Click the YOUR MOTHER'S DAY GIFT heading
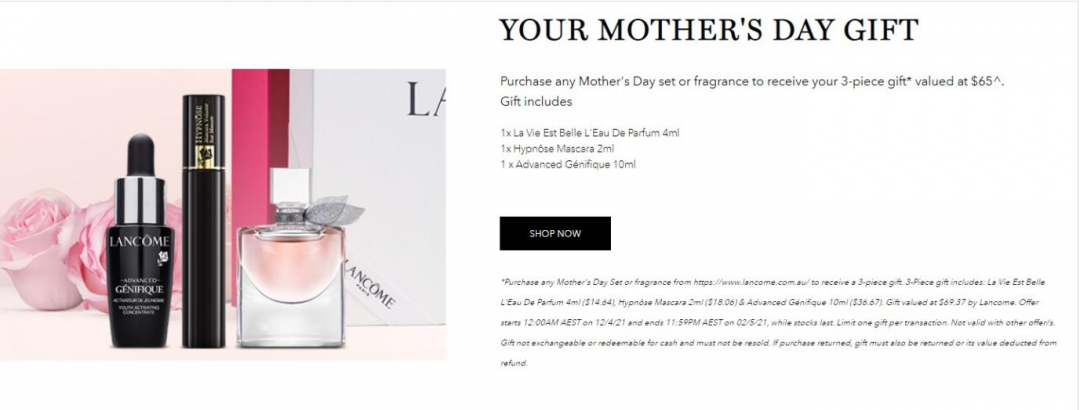Image resolution: width=1080 pixels, height=410 pixels. pos(709,30)
